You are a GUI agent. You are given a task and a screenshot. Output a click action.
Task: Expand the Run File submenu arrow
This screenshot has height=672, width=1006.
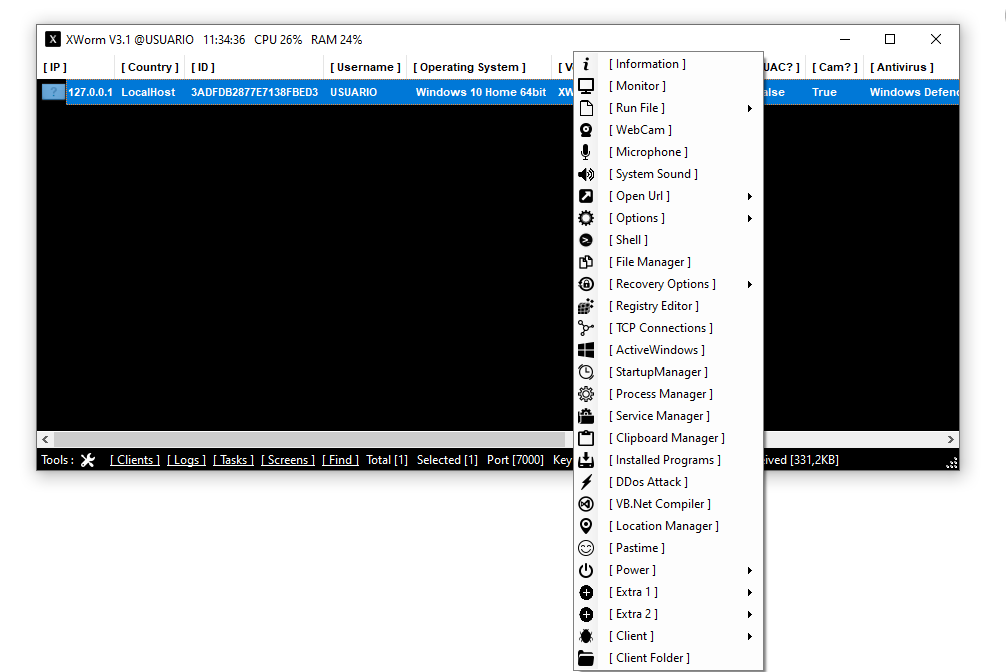point(749,108)
